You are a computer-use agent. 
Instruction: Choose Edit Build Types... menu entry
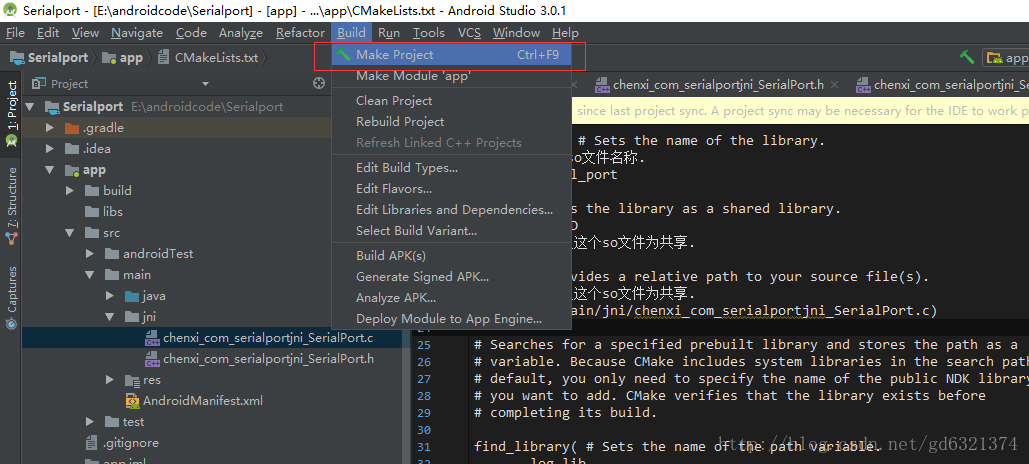point(452,167)
